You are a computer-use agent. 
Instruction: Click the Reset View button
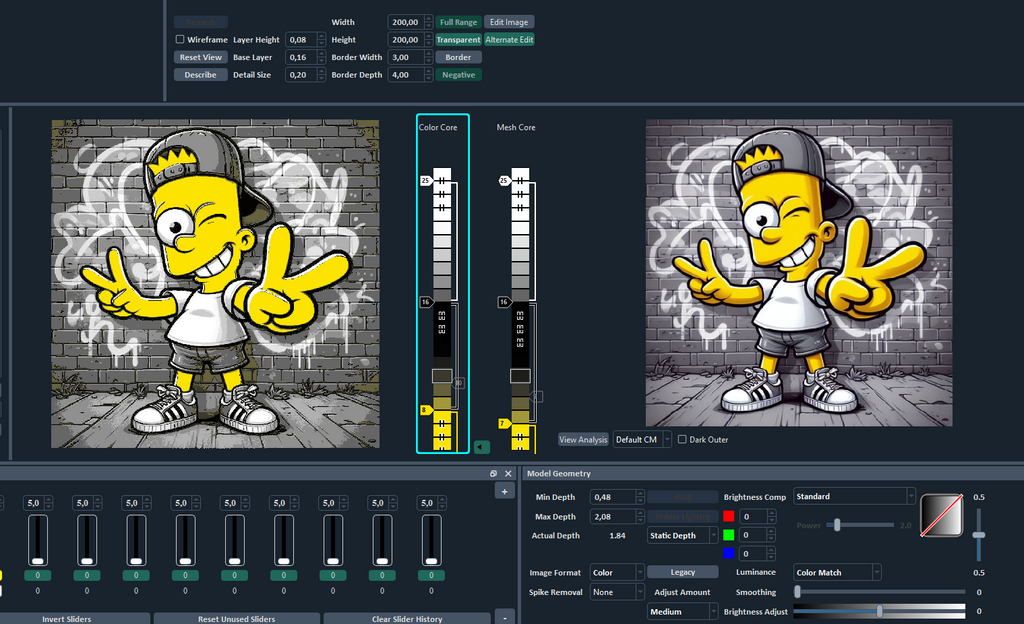coord(200,57)
